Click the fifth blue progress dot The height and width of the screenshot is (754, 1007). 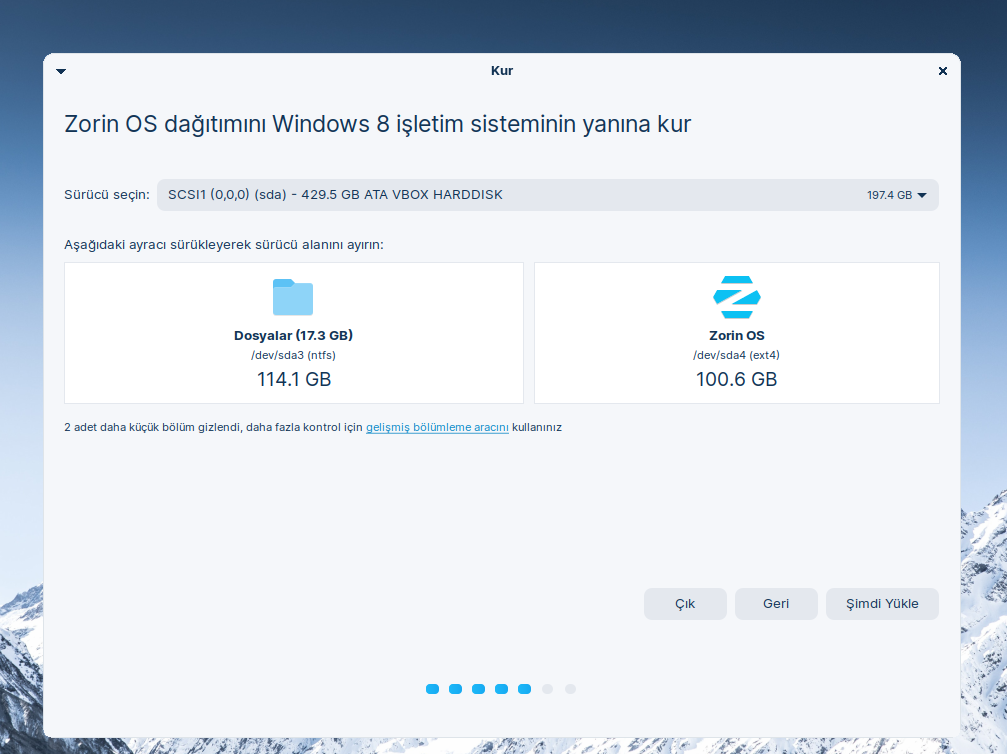click(x=525, y=689)
